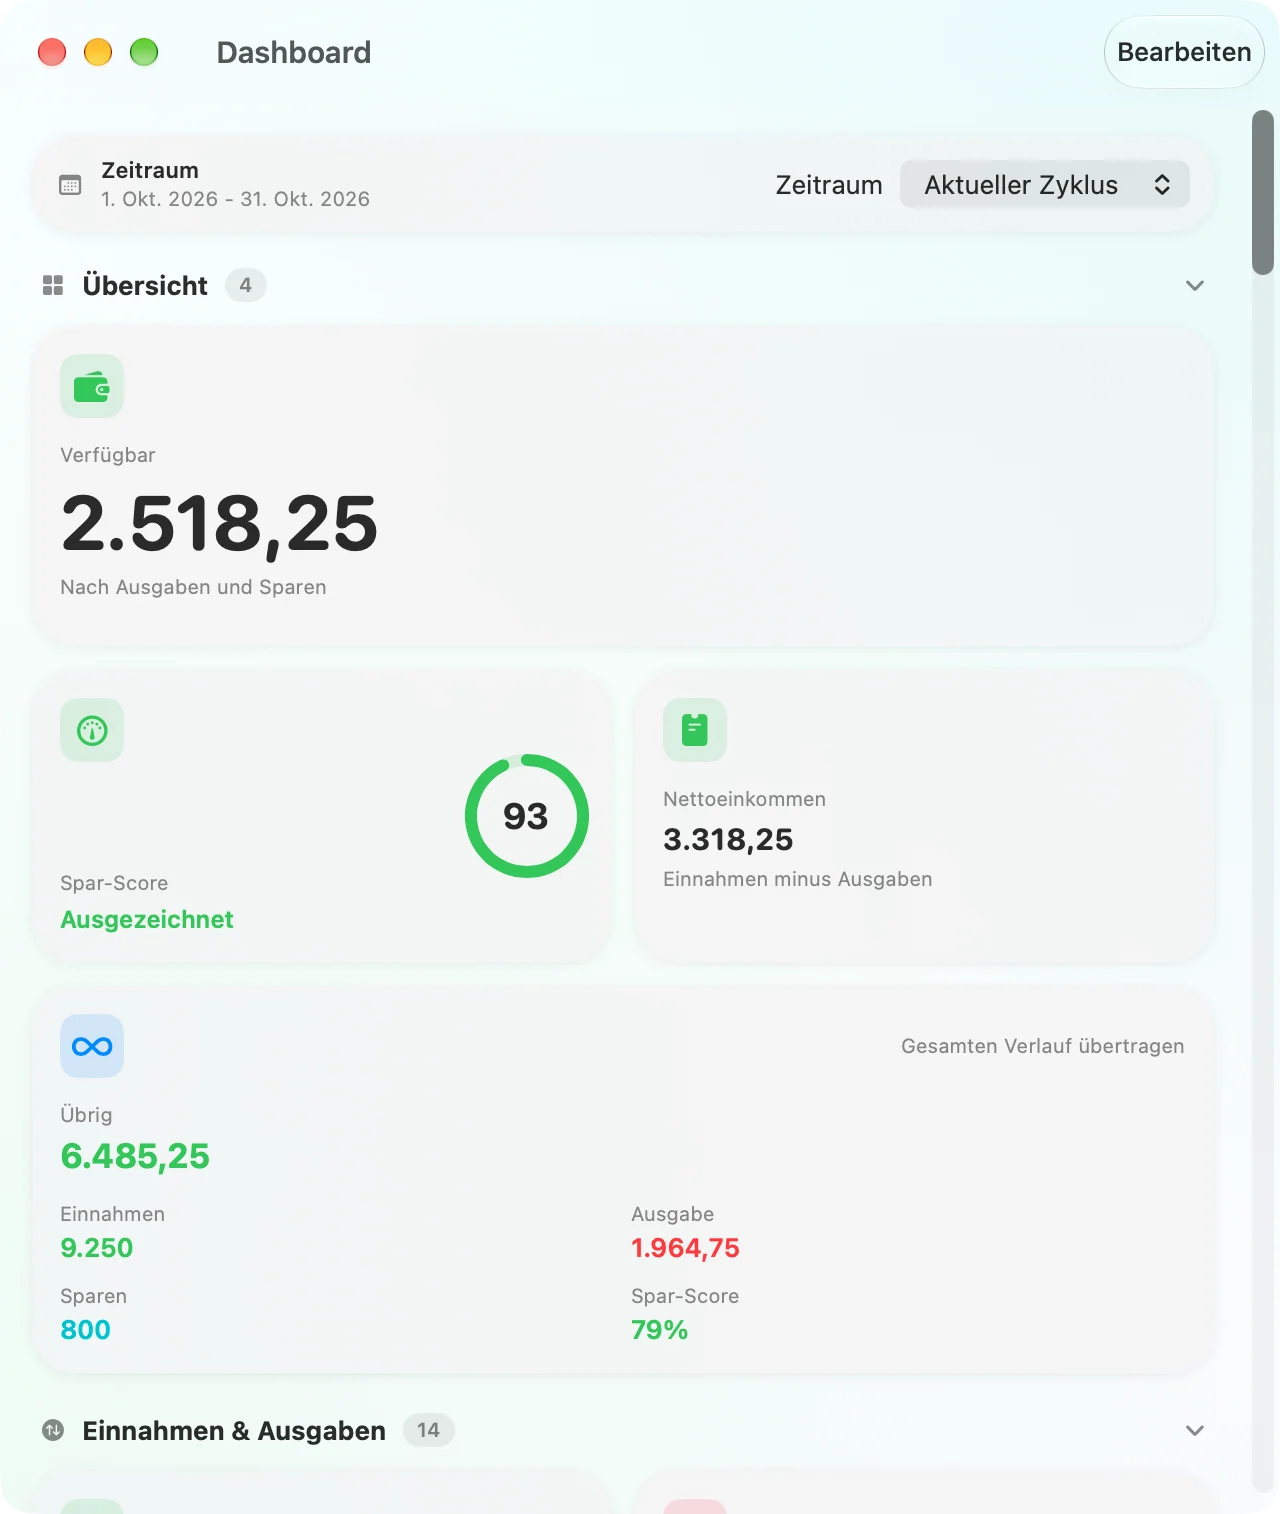Click the circular 93 Spar-Score progress ring

527,816
